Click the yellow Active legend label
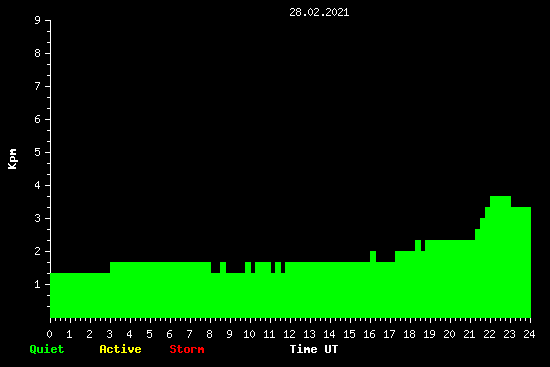The height and width of the screenshot is (367, 550). click(x=120, y=349)
